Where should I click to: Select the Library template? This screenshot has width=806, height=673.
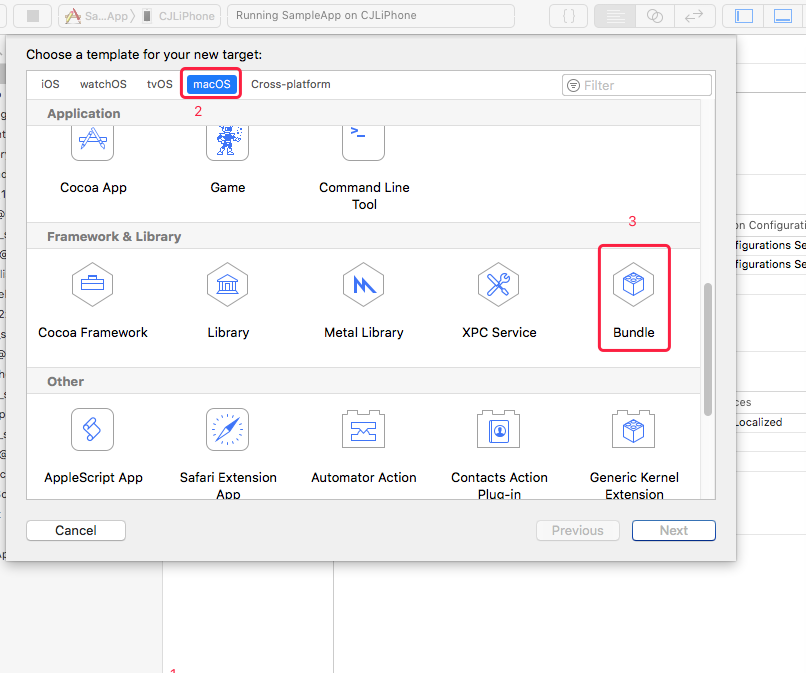[x=228, y=301]
